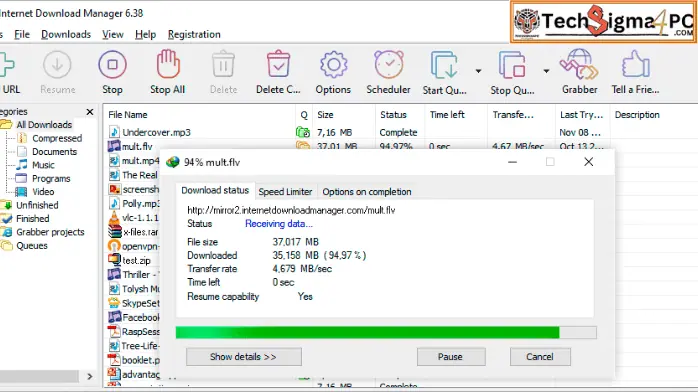The height and width of the screenshot is (392, 698).
Task: Click the Delete trash can icon
Action: (223, 65)
